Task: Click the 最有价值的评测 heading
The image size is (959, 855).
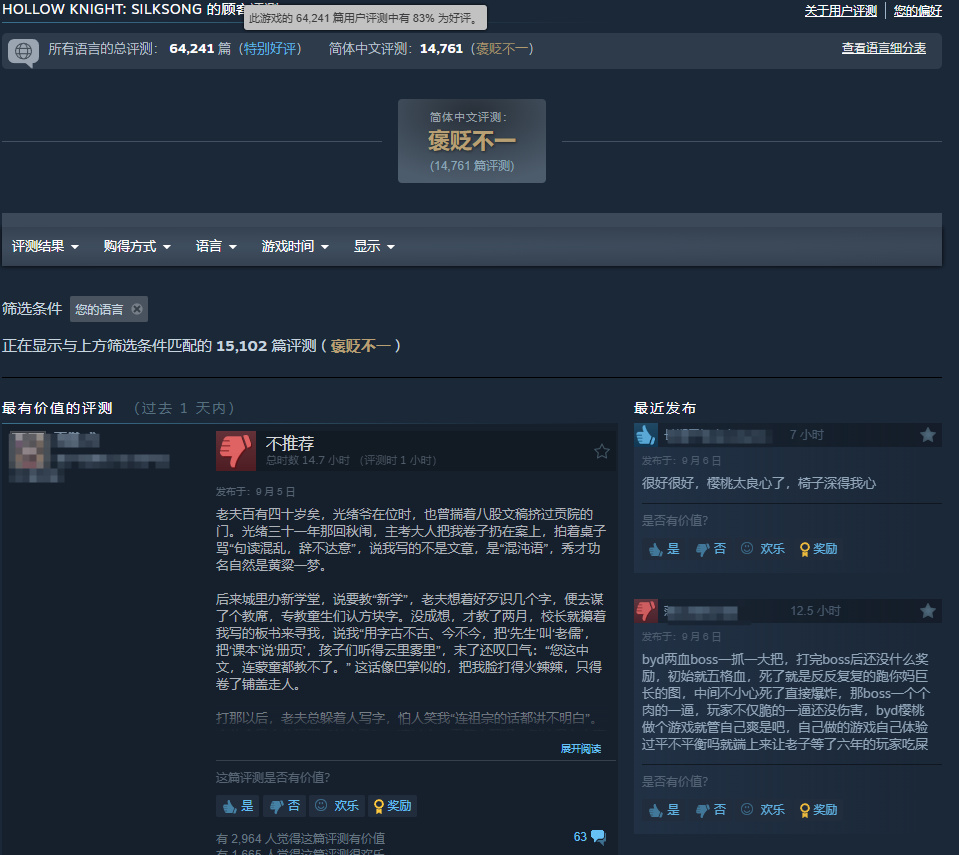Action: (x=57, y=408)
